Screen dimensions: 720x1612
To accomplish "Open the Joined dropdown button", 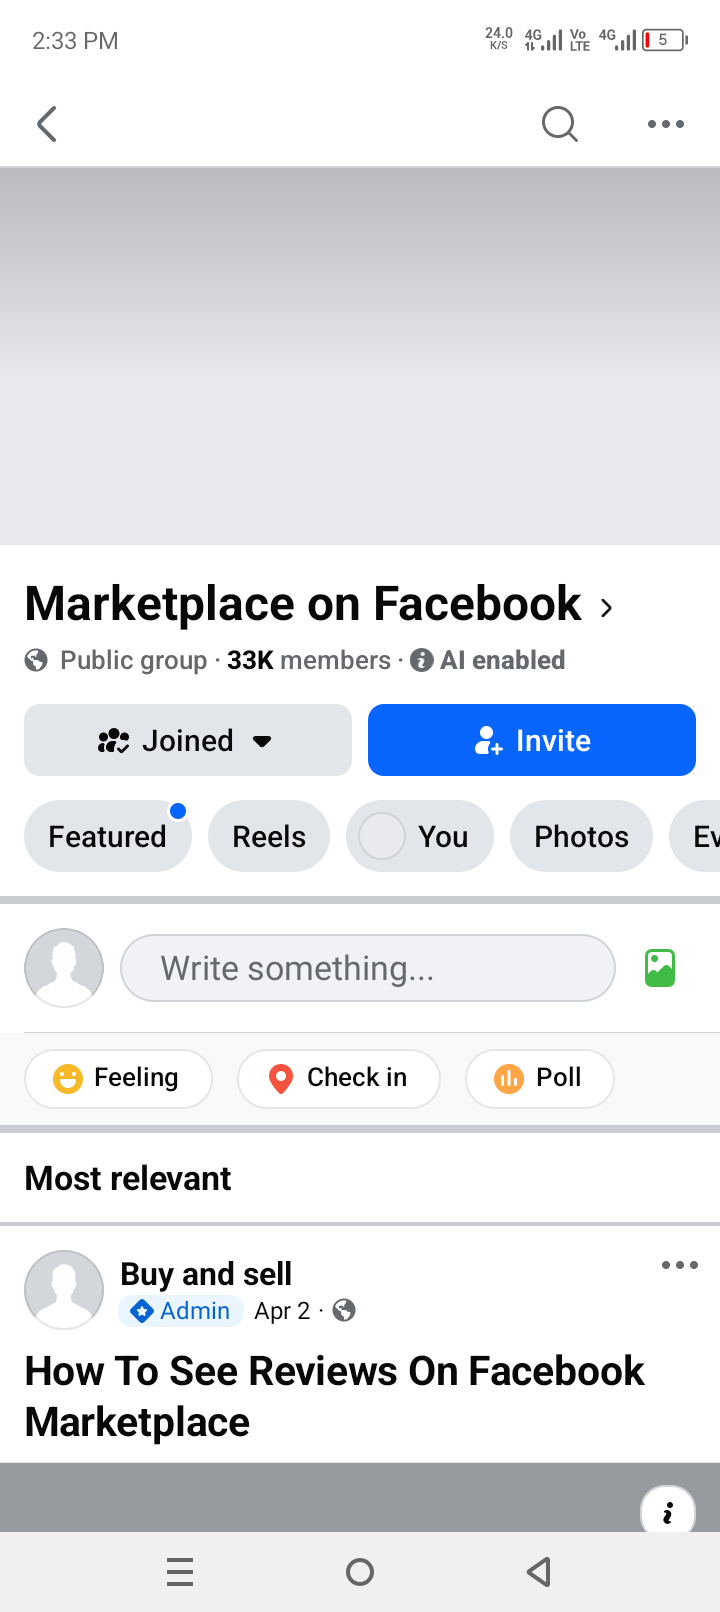I will click(188, 740).
